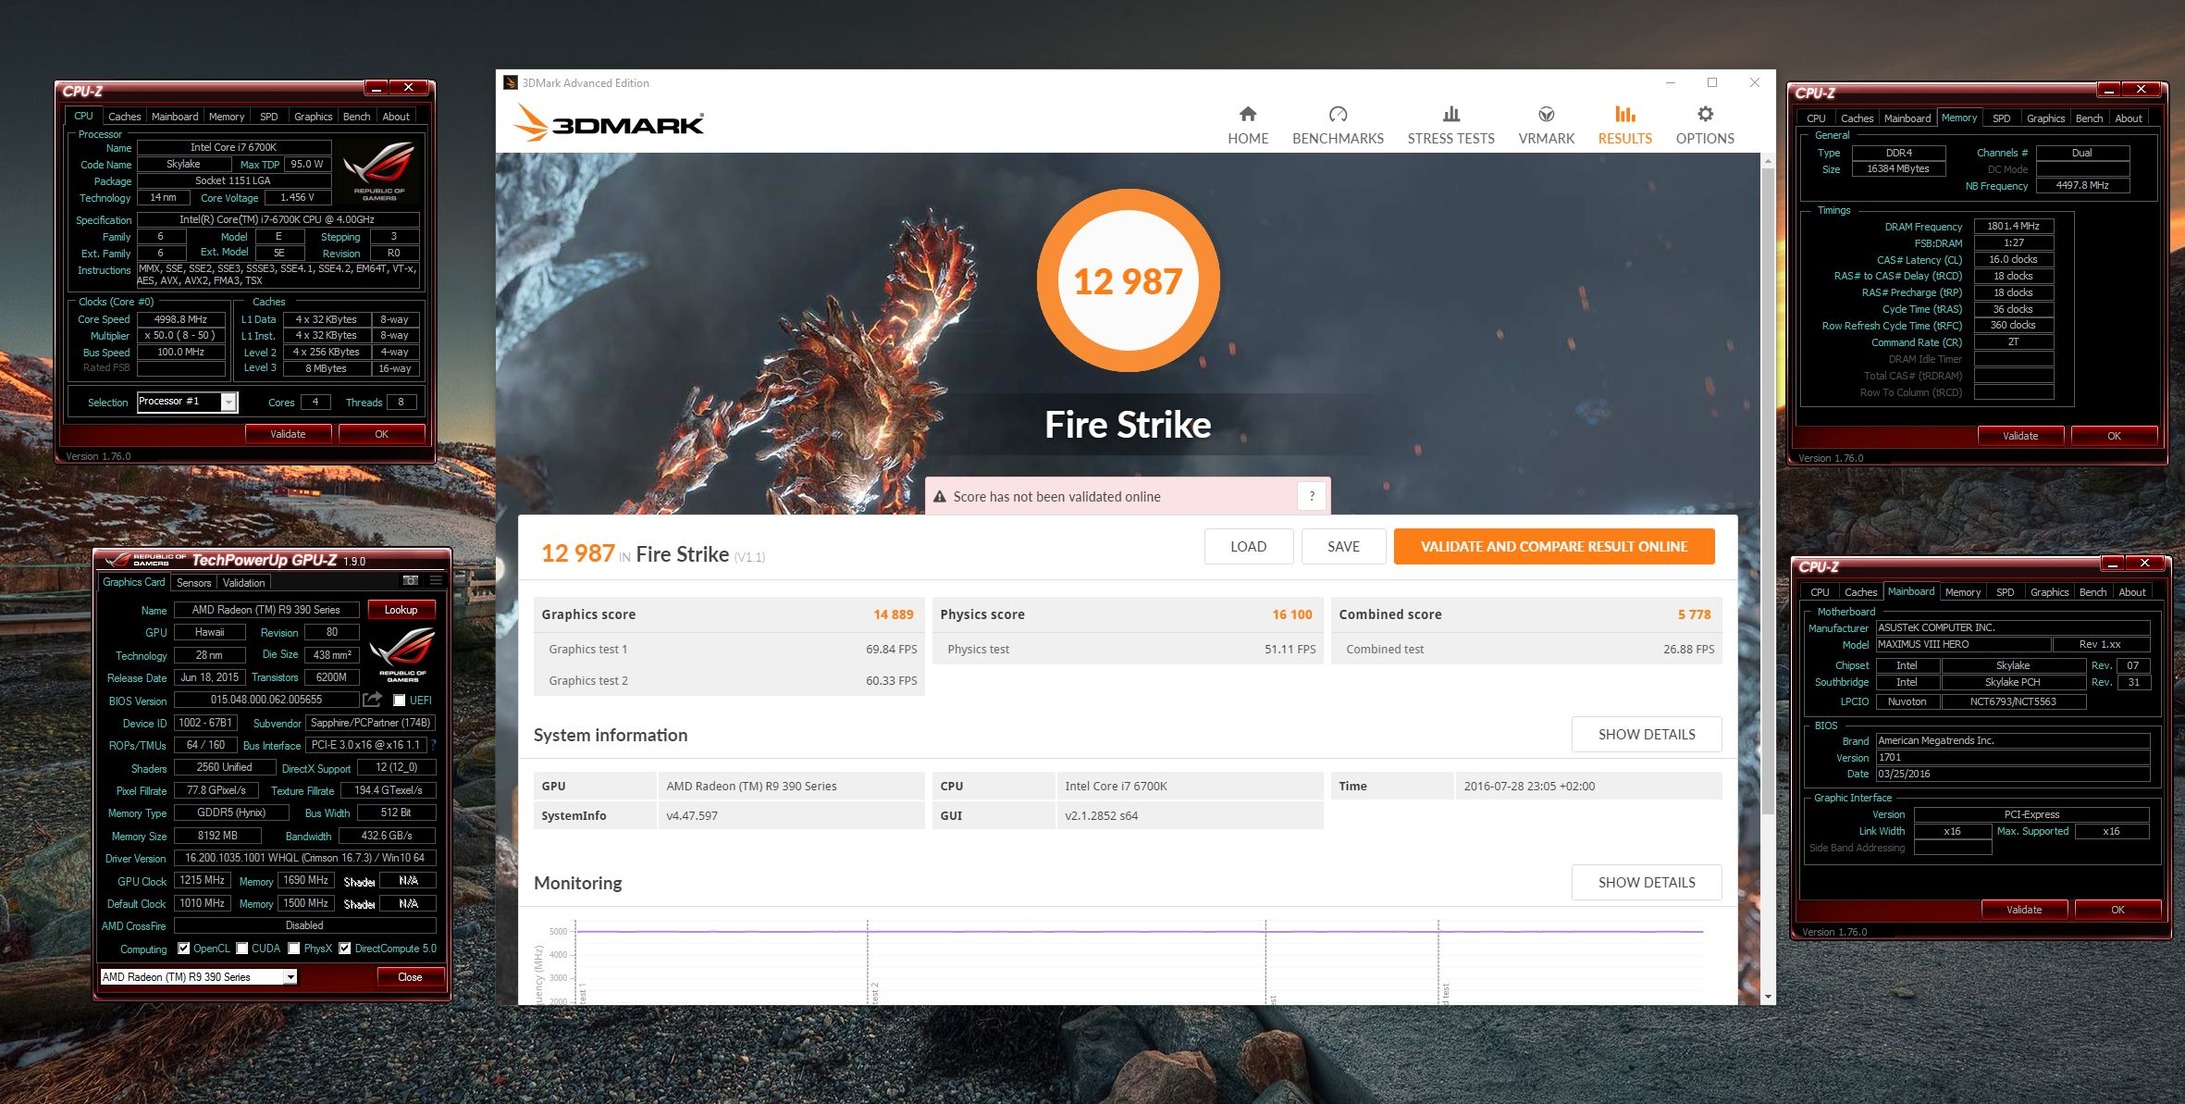Click DRAM Frequency value 1801.4 MHz

[x=2013, y=226]
